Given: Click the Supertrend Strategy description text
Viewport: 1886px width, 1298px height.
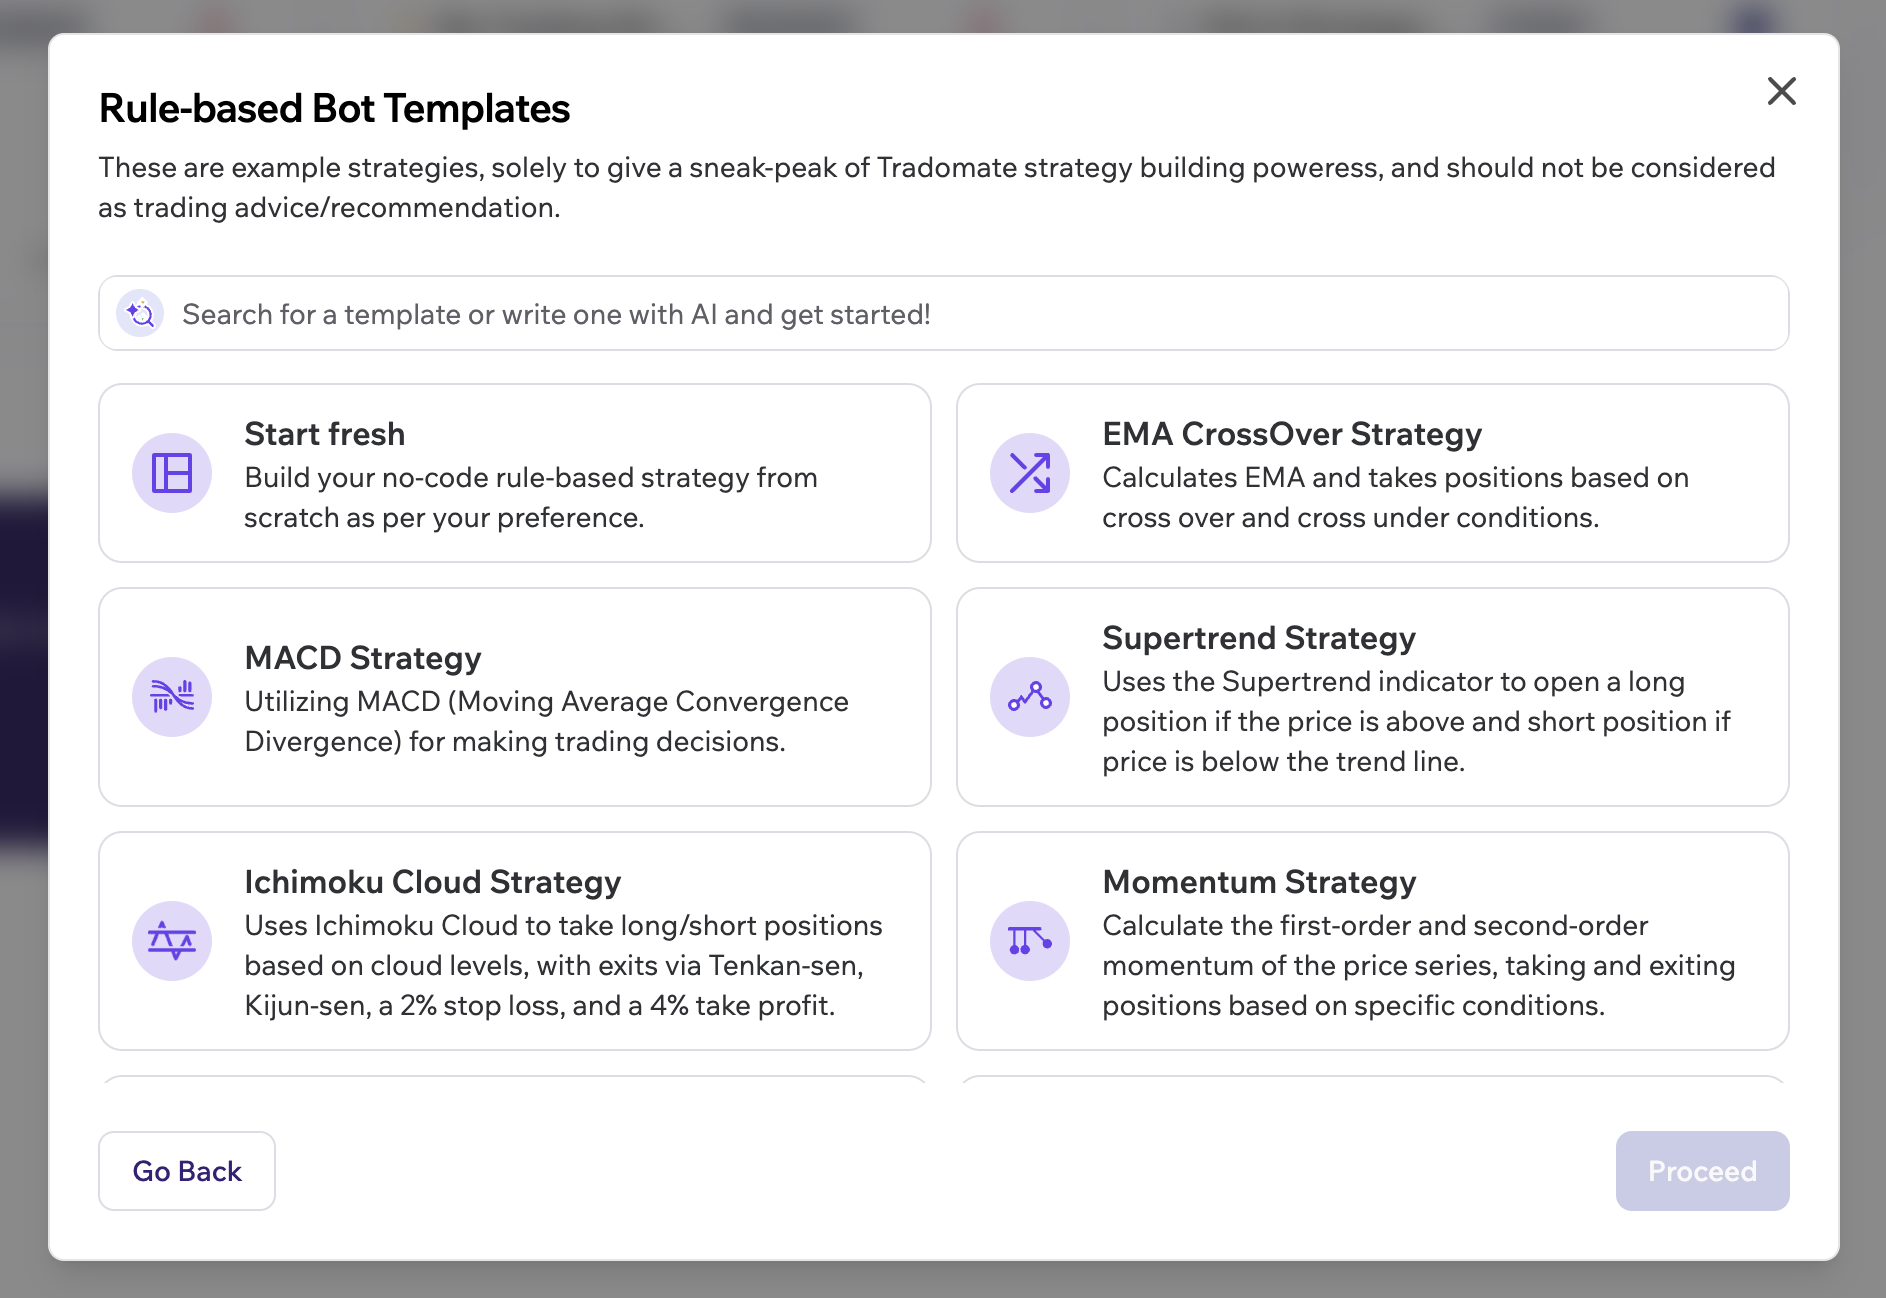Looking at the screenshot, I should [x=1415, y=722].
